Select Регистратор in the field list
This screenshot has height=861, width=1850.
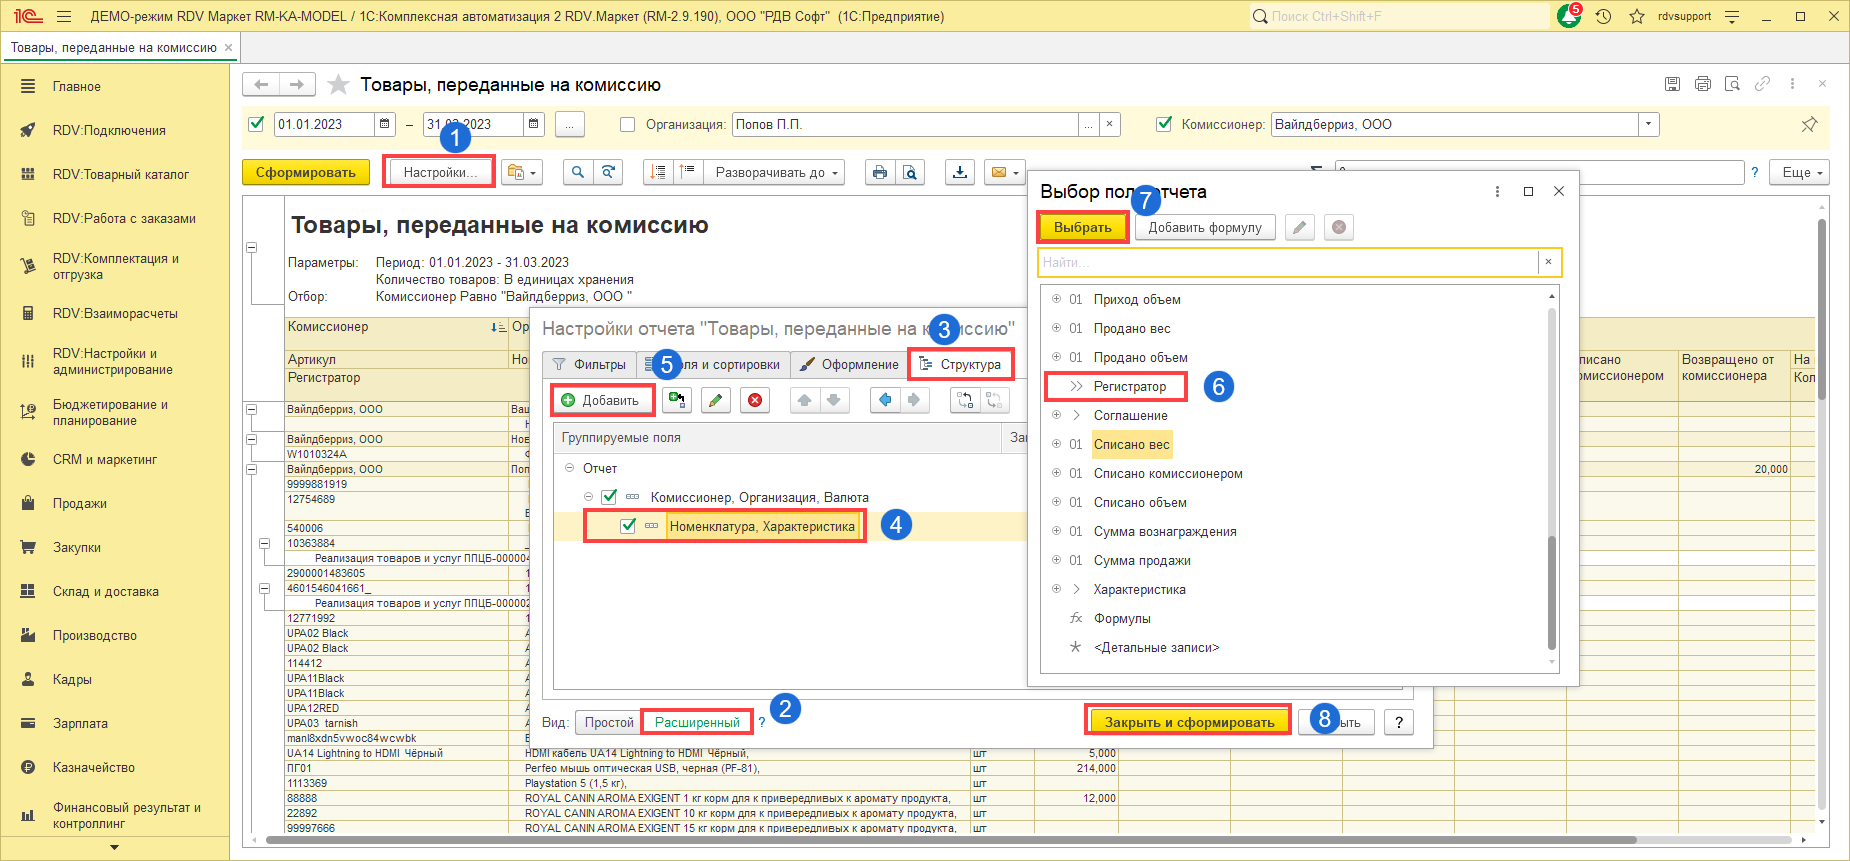[x=1129, y=386]
